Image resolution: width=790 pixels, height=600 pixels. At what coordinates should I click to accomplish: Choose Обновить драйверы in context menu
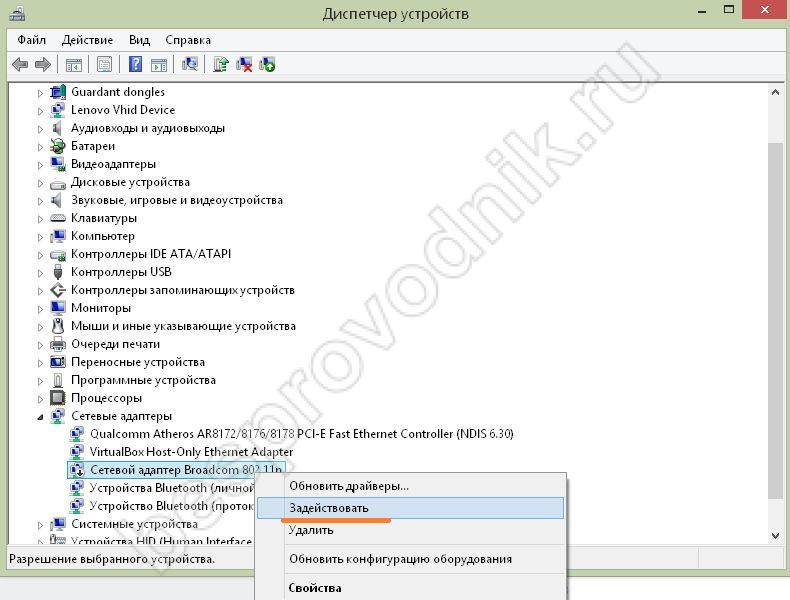pyautogui.click(x=411, y=486)
